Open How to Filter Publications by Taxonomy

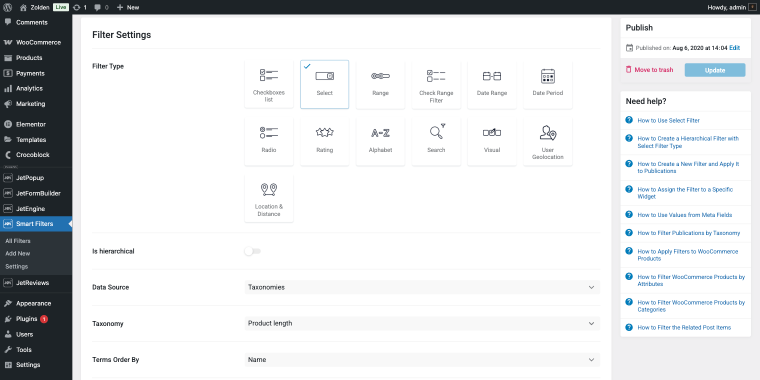(689, 233)
